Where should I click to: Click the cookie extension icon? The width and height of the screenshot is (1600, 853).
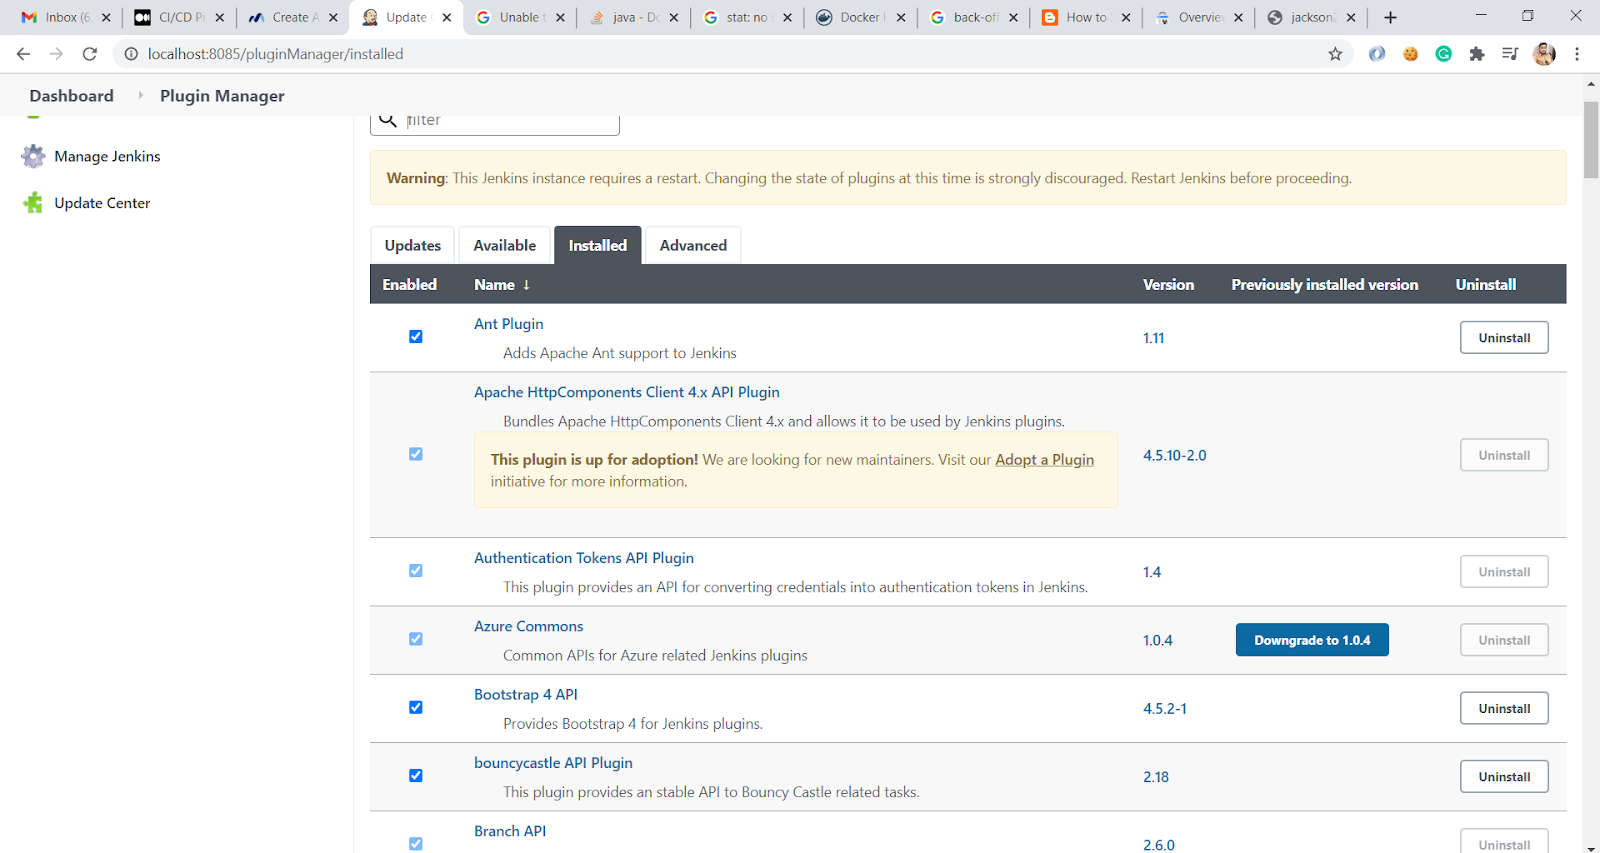(x=1411, y=54)
